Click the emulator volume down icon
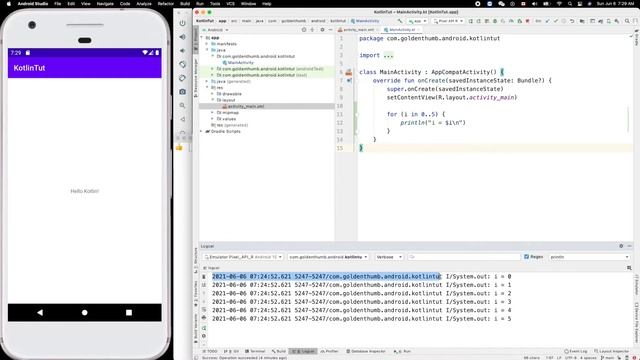This screenshot has height=360, width=640. pos(182,51)
